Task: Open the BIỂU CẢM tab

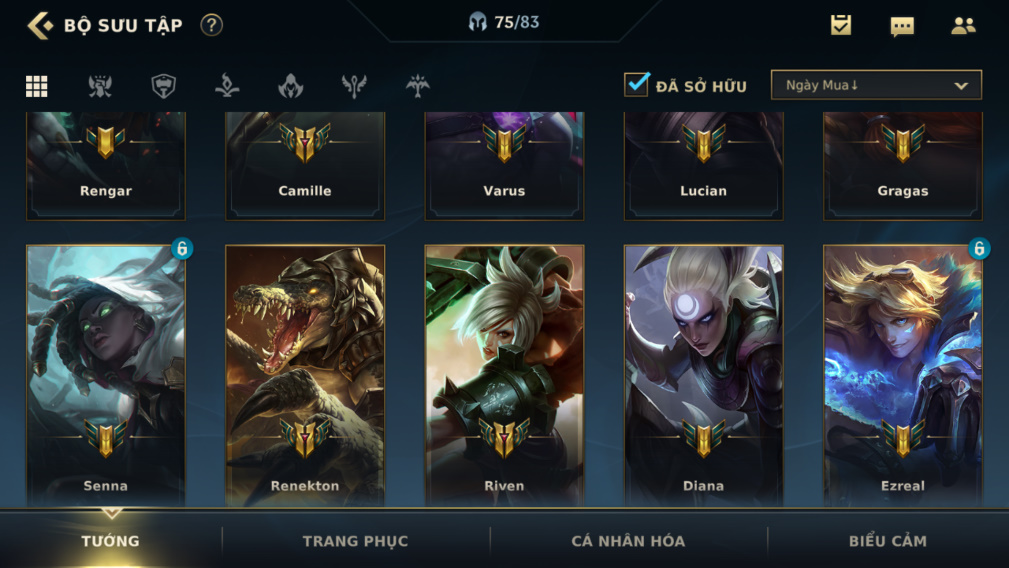Action: [887, 541]
